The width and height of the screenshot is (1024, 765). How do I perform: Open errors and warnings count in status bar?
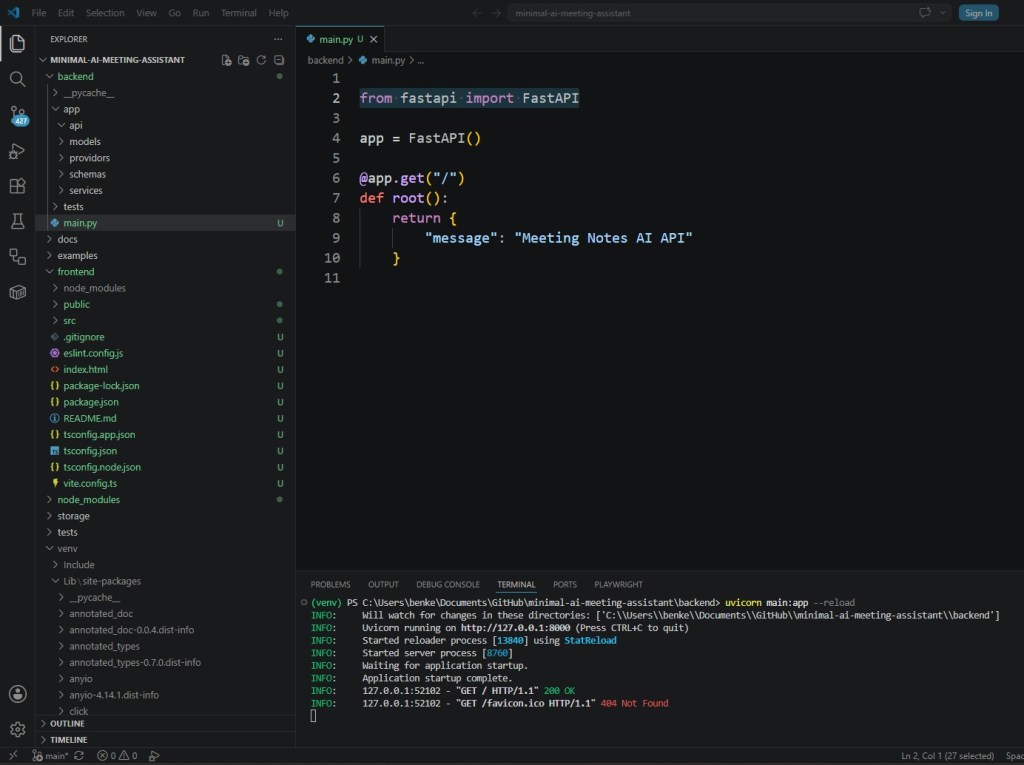pyautogui.click(x=118, y=756)
